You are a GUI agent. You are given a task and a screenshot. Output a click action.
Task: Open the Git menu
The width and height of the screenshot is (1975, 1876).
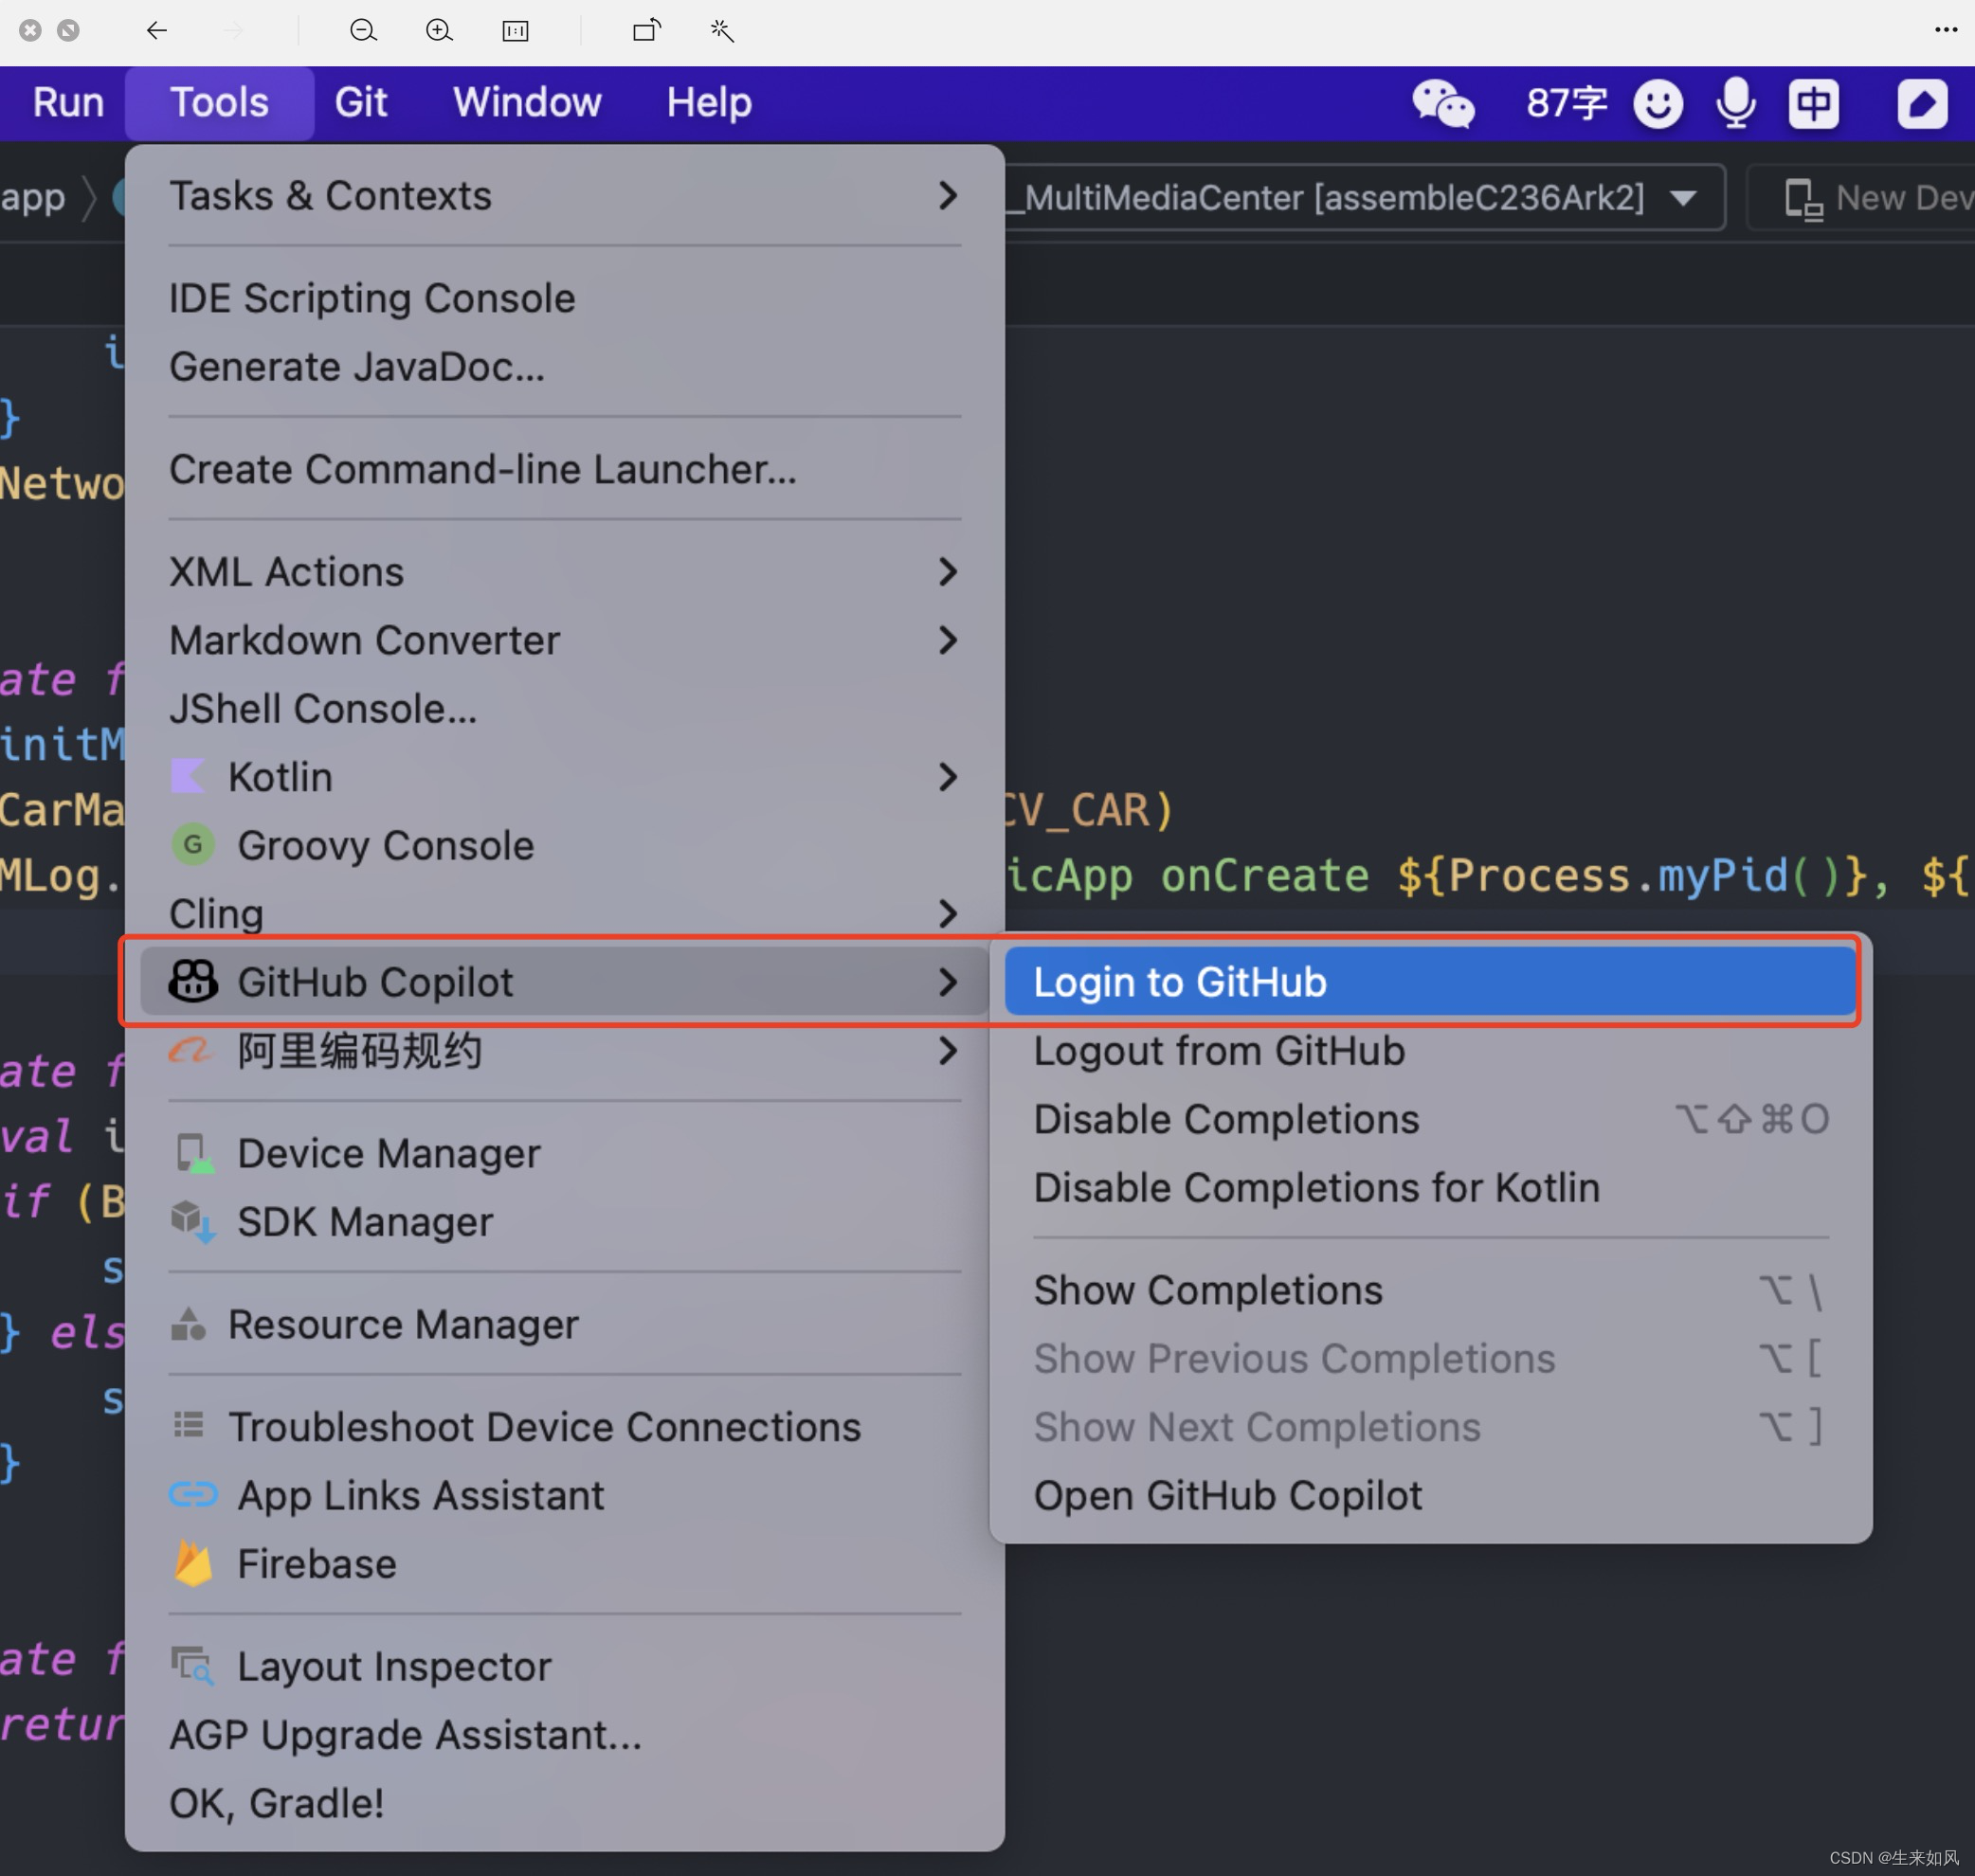click(x=360, y=103)
